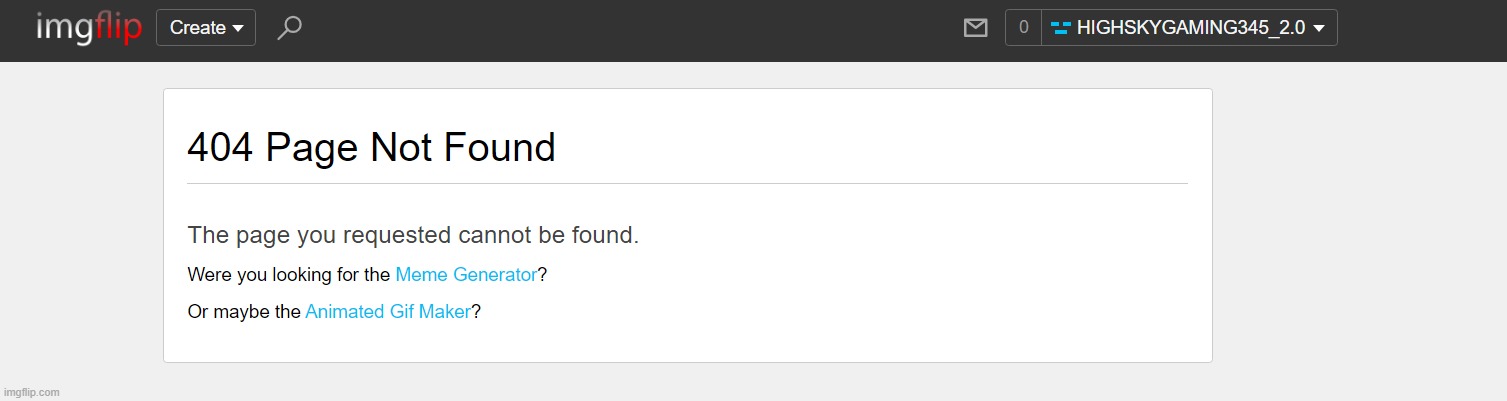The height and width of the screenshot is (401, 1507).
Task: Click the 404 Page Not Found heading
Action: 371,148
